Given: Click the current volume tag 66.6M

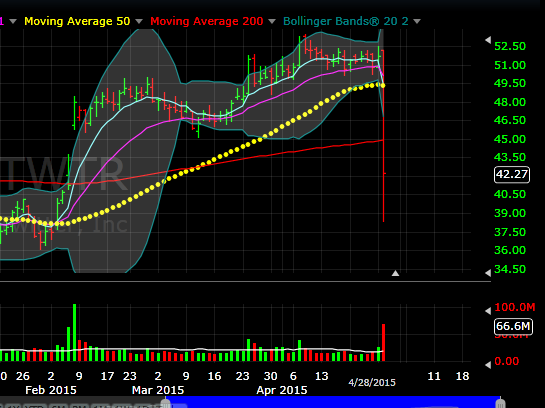Looking at the screenshot, I should 513,326.
